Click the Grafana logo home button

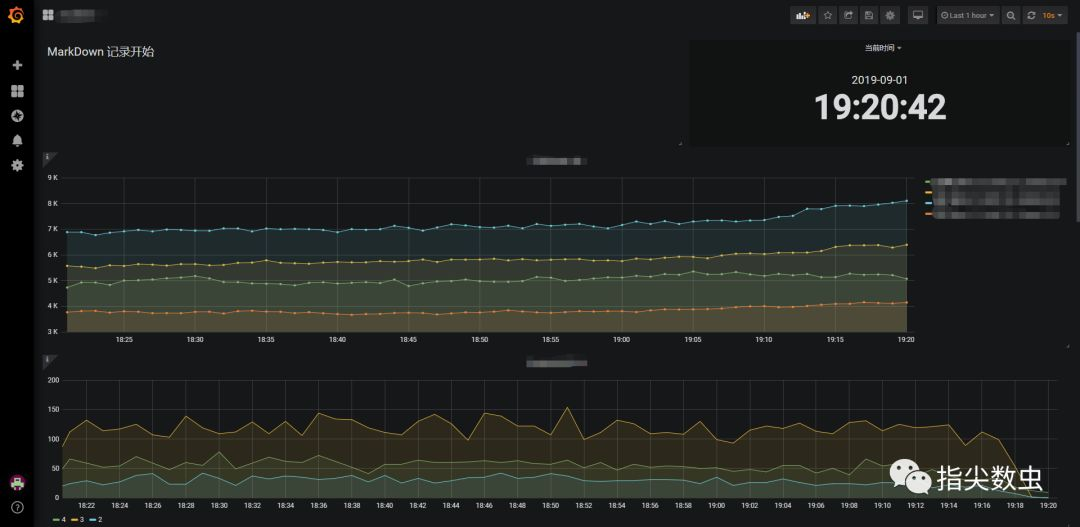(x=17, y=15)
